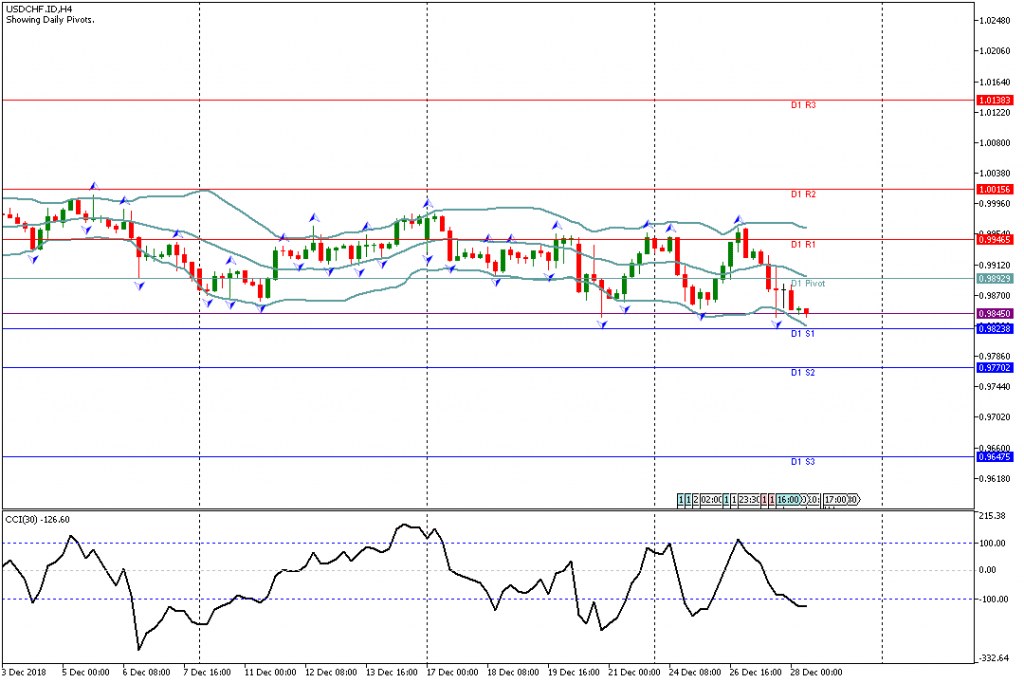Click the fractal arrow below the latest candles

(777, 325)
